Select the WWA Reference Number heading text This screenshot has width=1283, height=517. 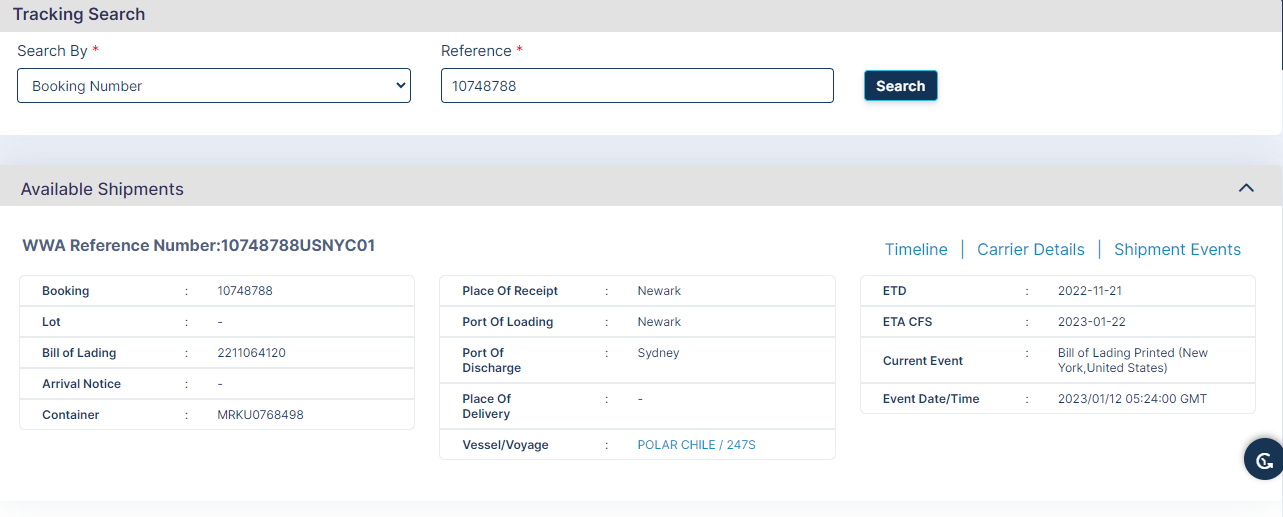click(x=198, y=245)
